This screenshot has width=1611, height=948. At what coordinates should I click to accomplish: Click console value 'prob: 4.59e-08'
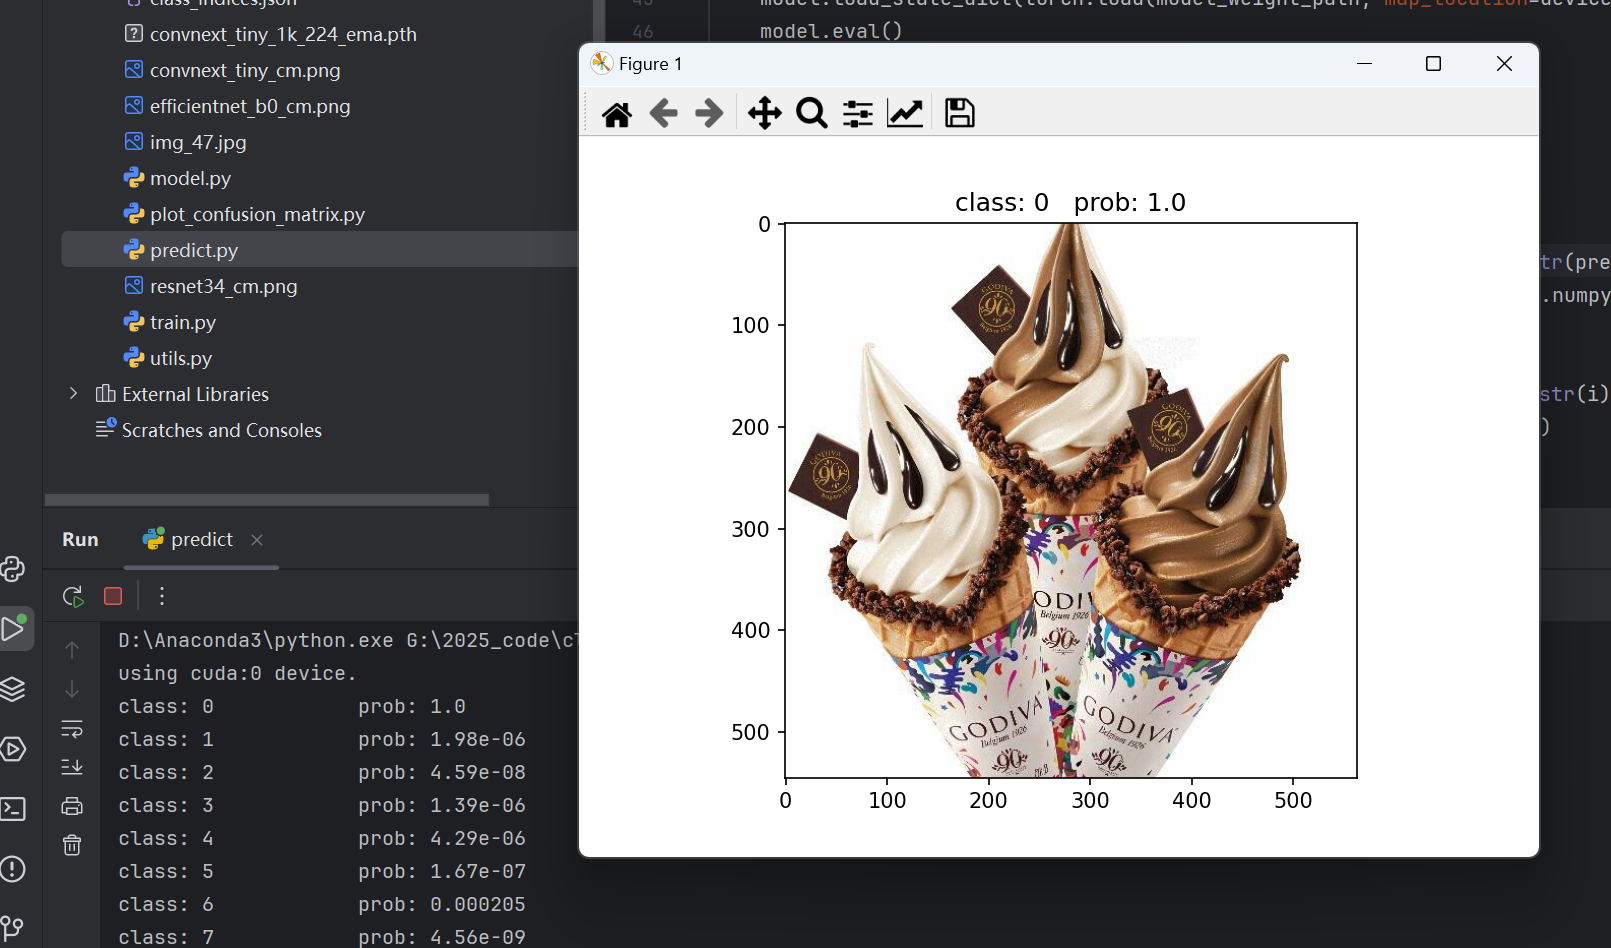click(442, 773)
